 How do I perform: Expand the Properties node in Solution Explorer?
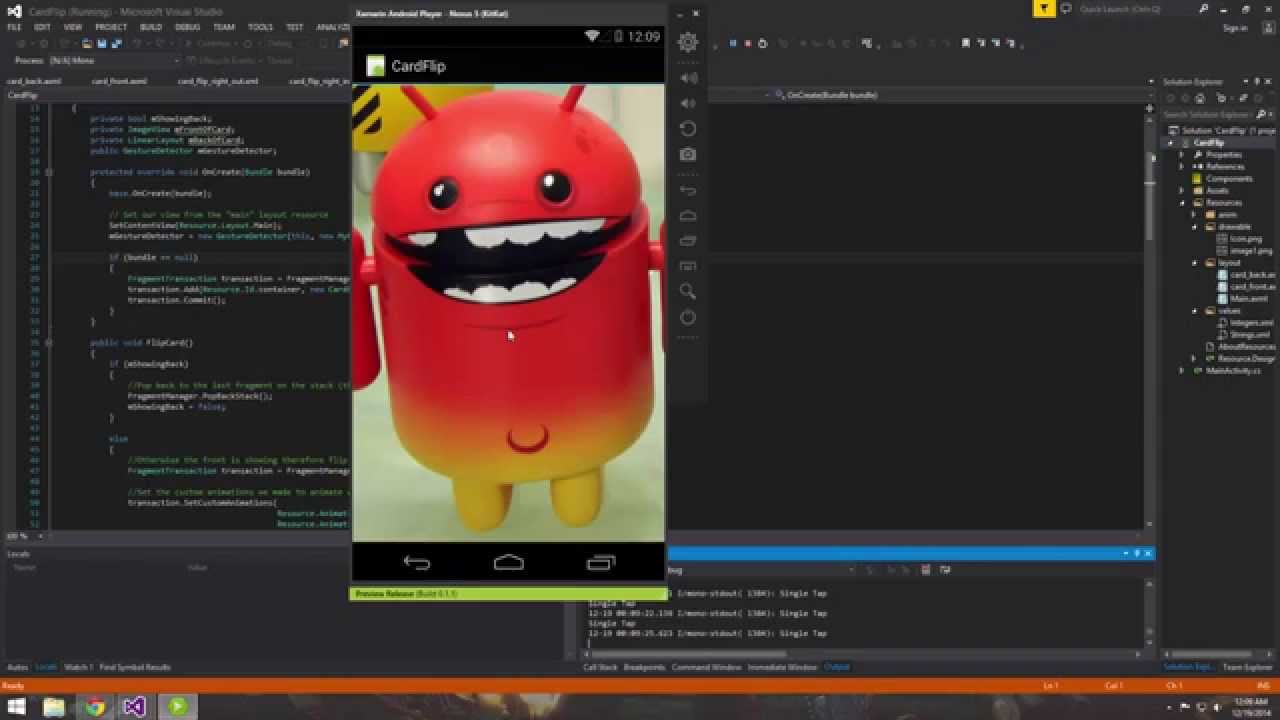pyautogui.click(x=1182, y=155)
